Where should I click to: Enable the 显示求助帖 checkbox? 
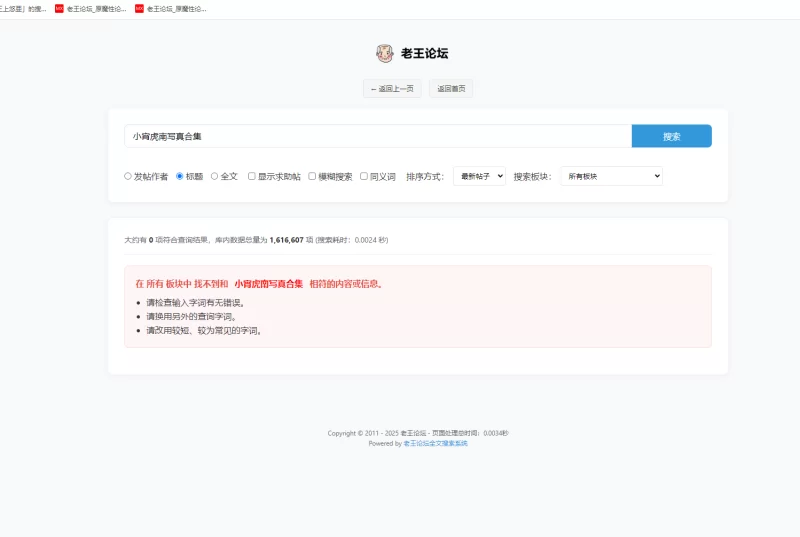252,176
